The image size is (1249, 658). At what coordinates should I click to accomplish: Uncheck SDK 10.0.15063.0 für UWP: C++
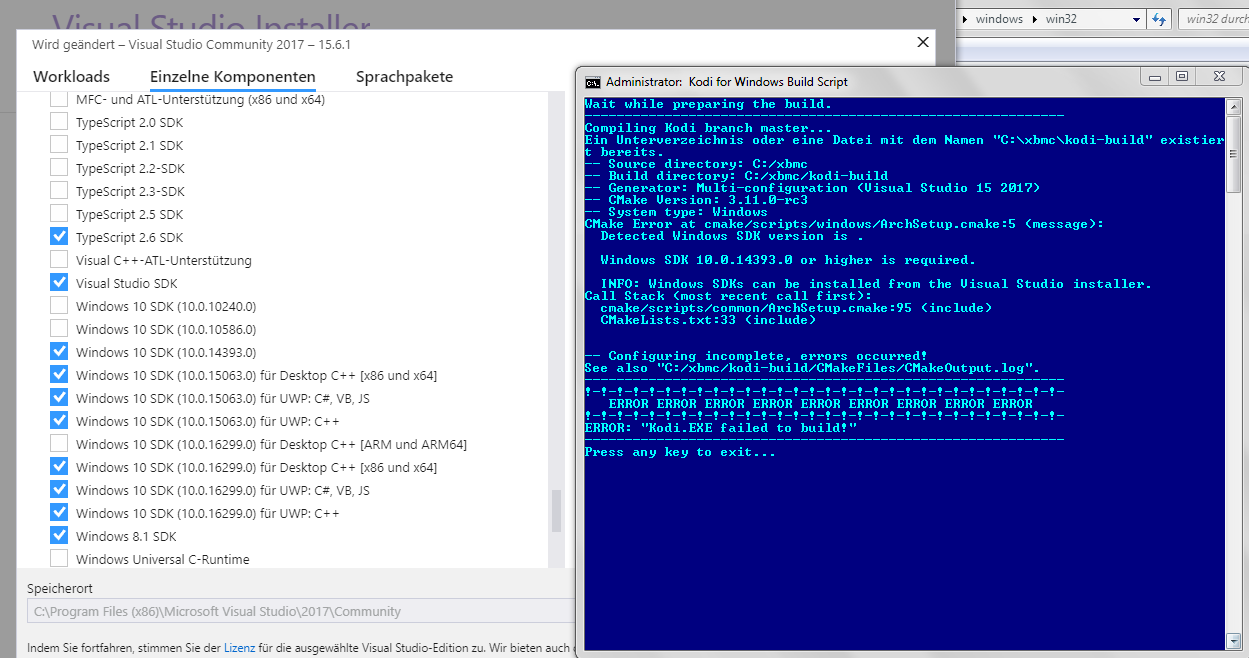[x=59, y=421]
